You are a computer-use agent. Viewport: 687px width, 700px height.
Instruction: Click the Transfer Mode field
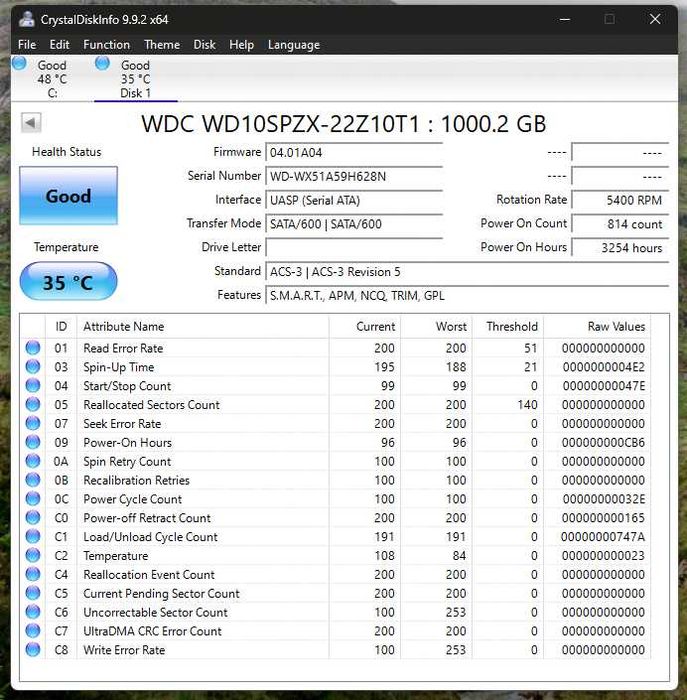click(x=354, y=224)
